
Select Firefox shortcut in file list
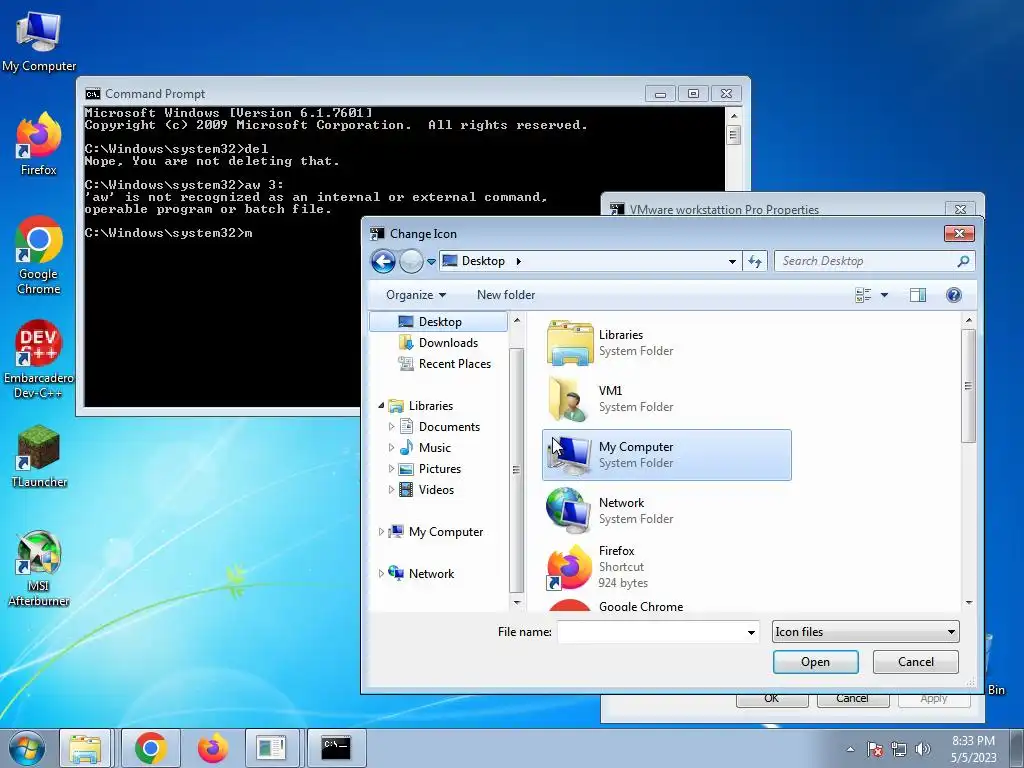[x=666, y=567]
